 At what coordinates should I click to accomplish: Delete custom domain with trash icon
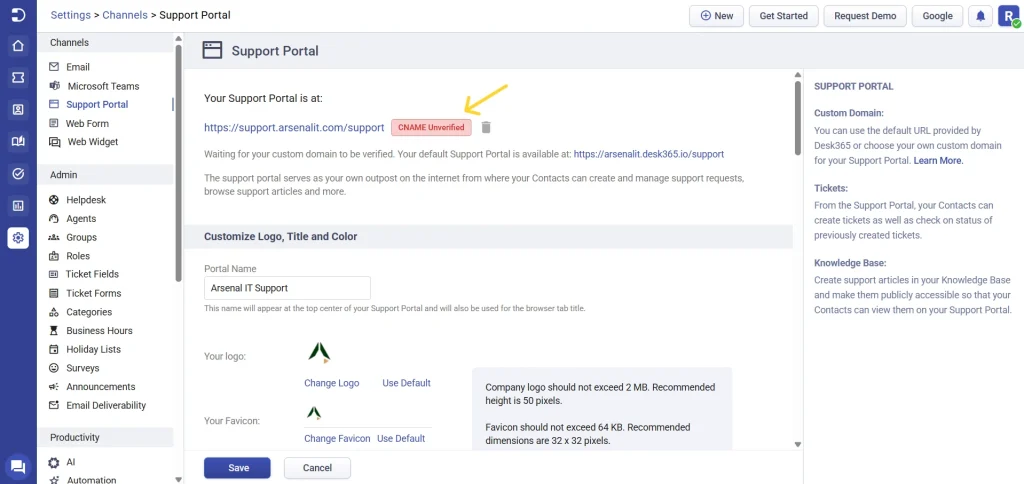pyautogui.click(x=486, y=127)
